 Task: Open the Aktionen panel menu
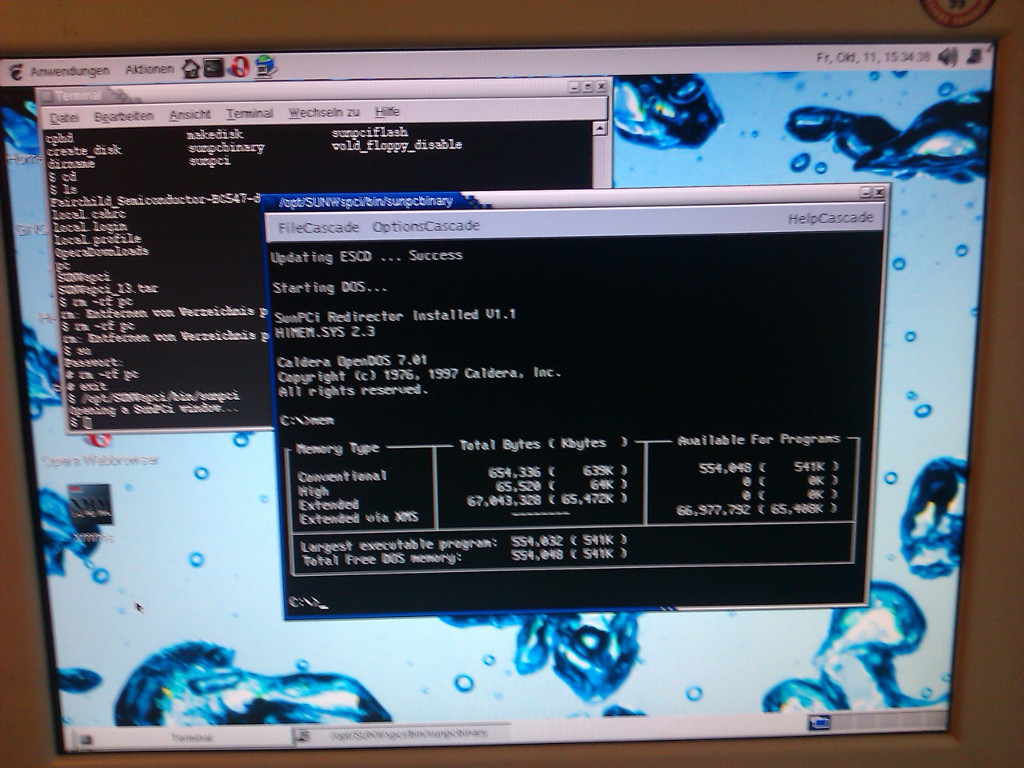point(150,69)
